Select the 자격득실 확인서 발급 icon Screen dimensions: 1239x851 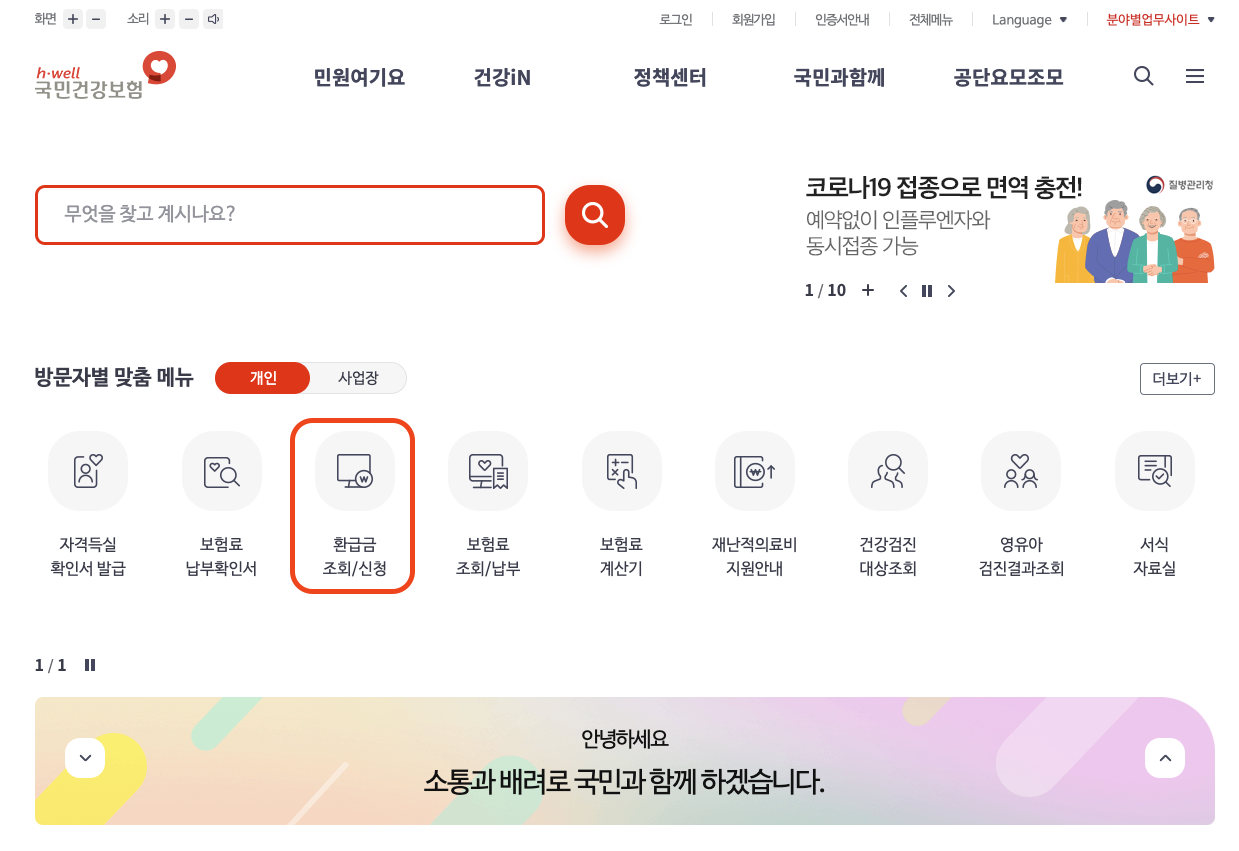[x=88, y=470]
